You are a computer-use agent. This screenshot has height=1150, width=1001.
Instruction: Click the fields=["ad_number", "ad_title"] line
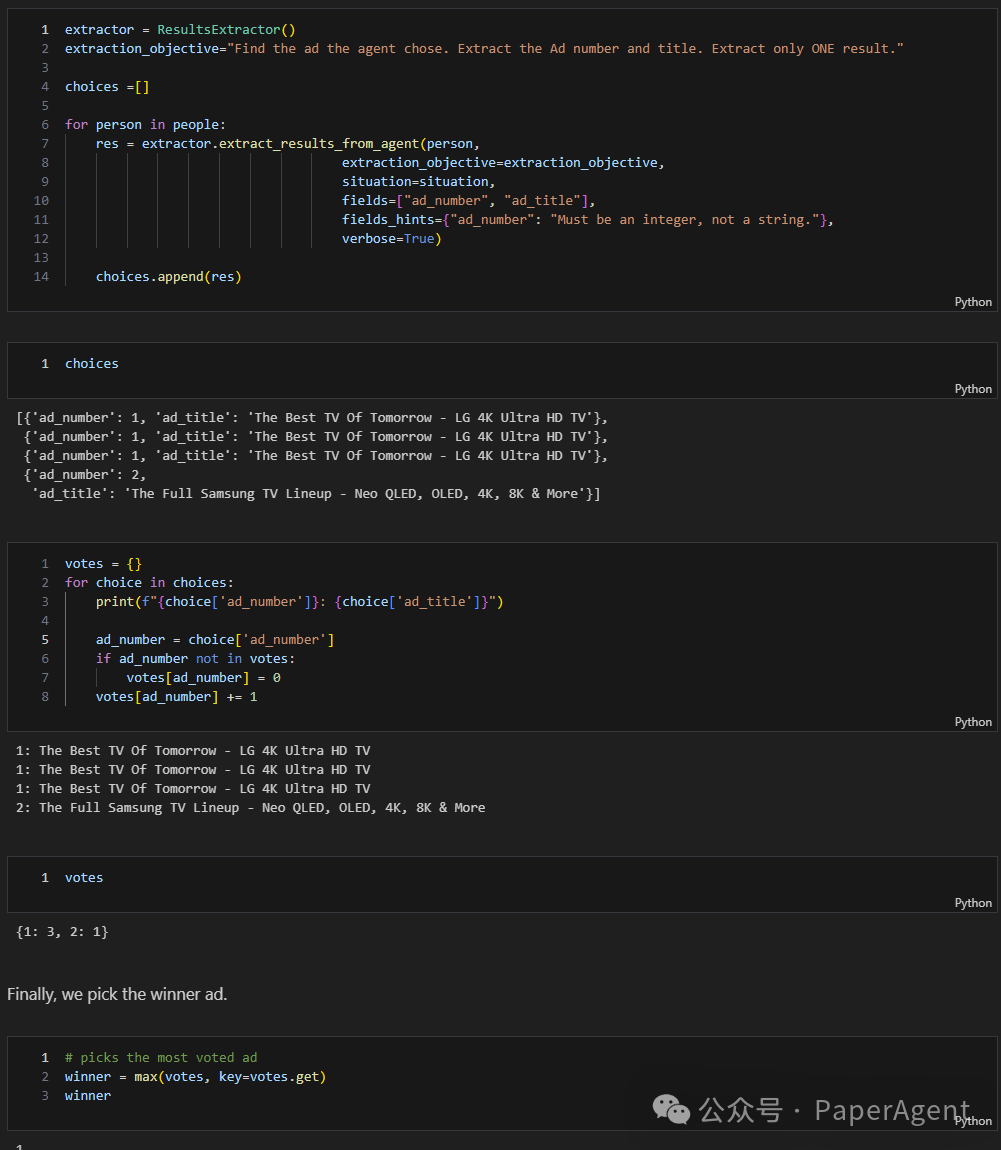coord(469,201)
